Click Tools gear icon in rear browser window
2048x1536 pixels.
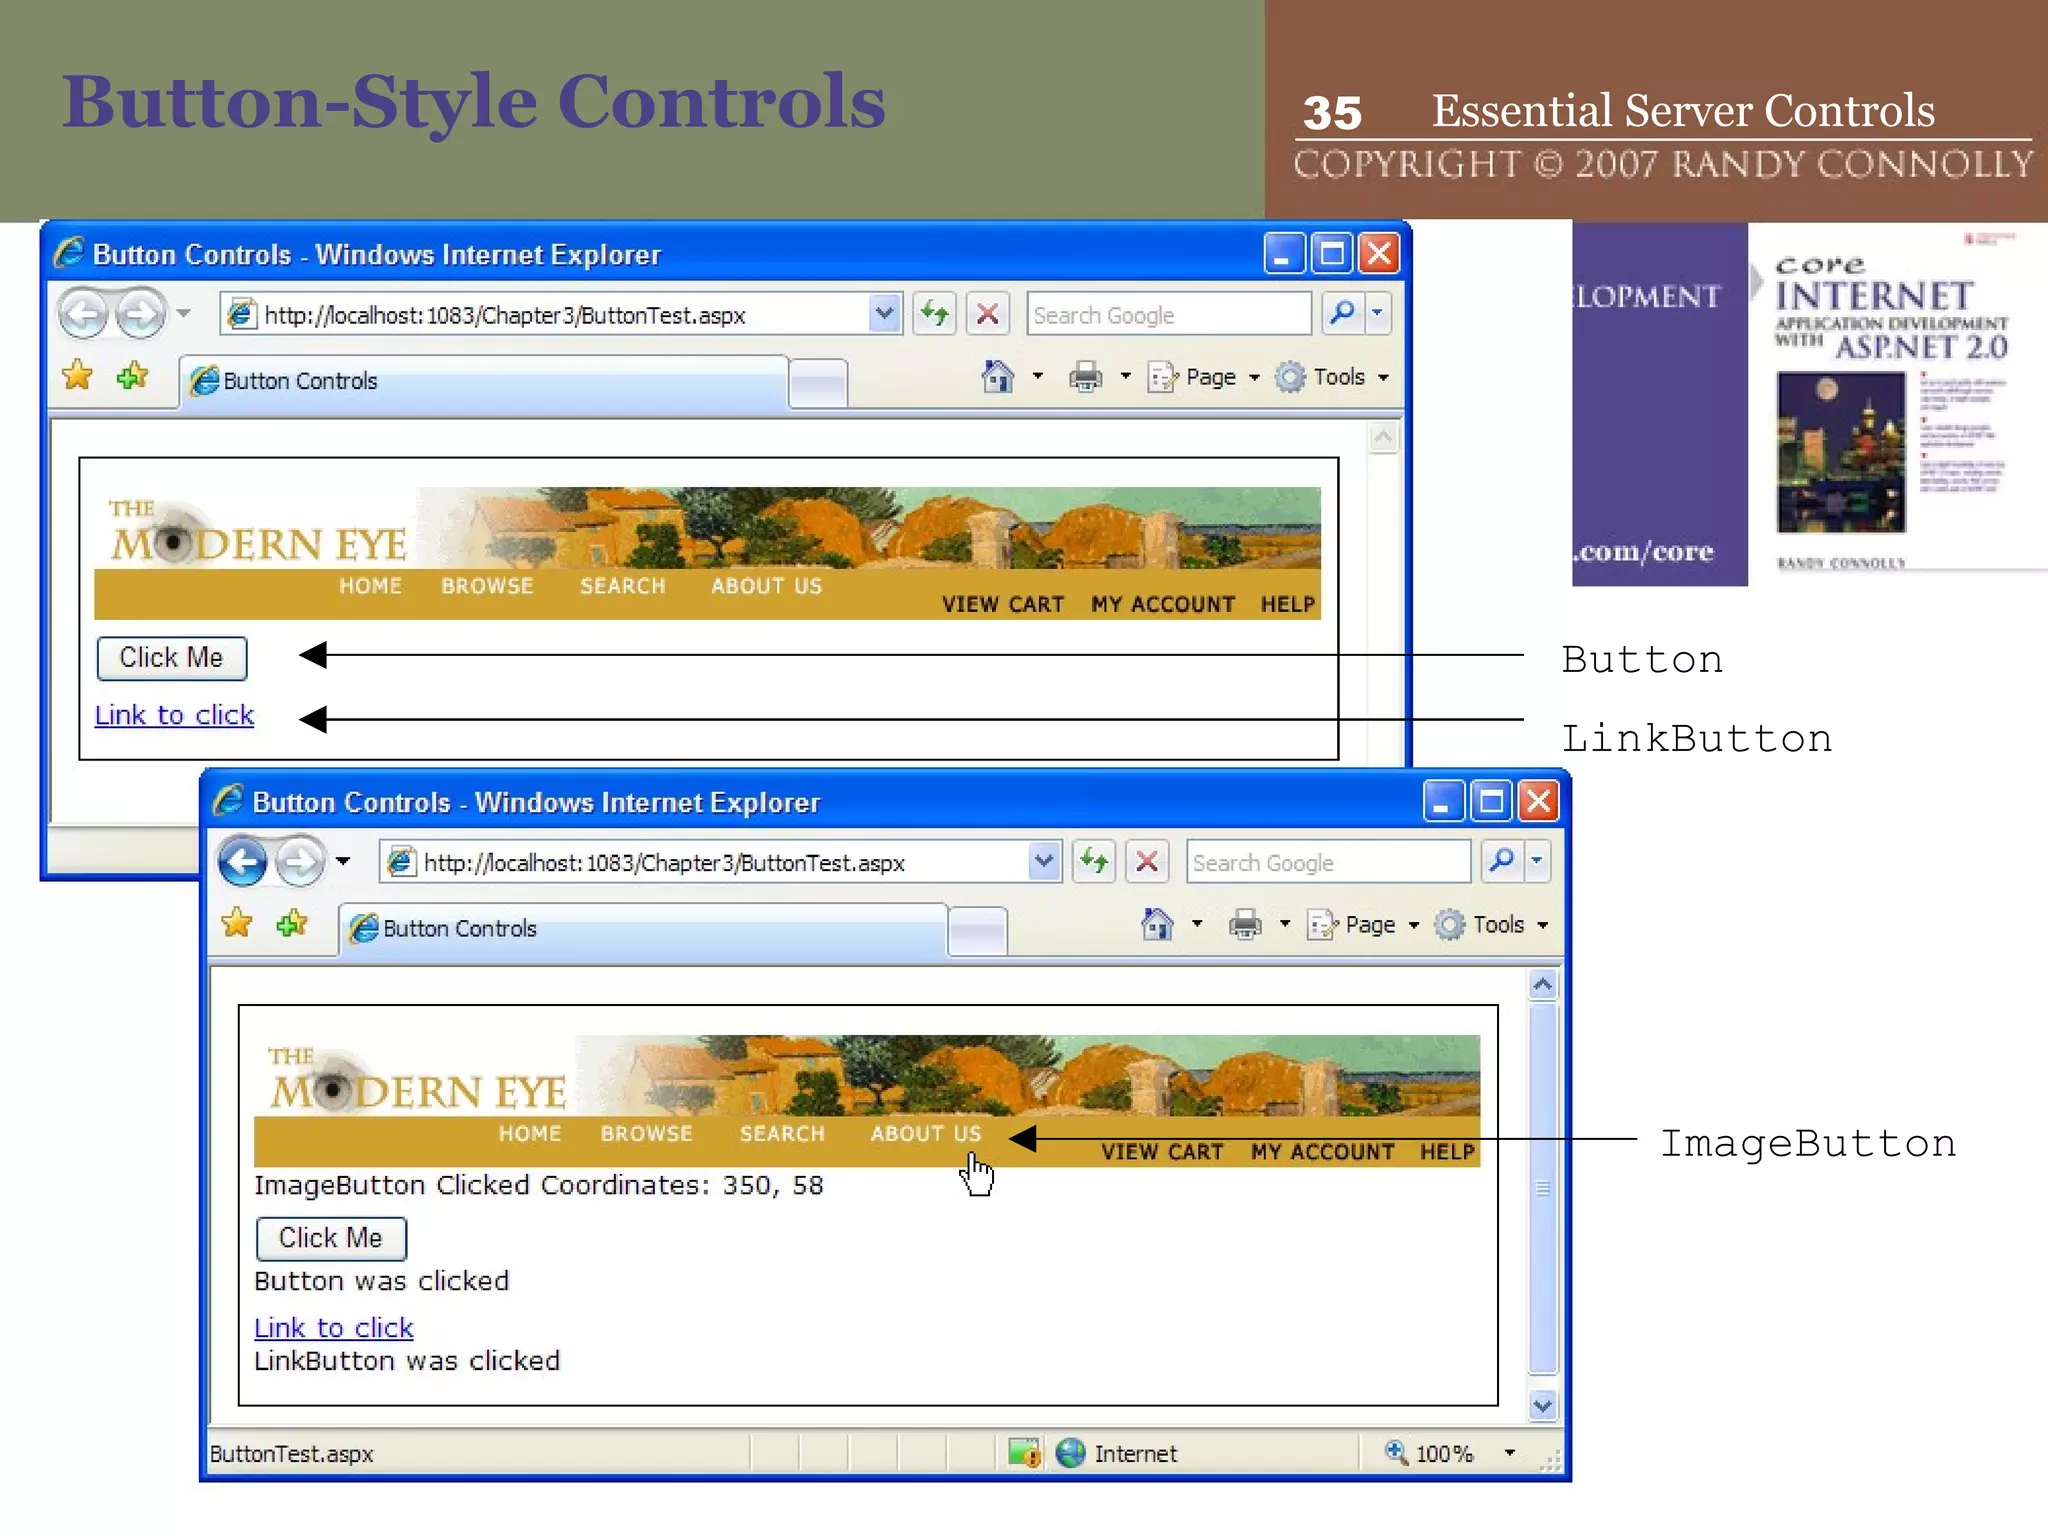(x=1290, y=377)
